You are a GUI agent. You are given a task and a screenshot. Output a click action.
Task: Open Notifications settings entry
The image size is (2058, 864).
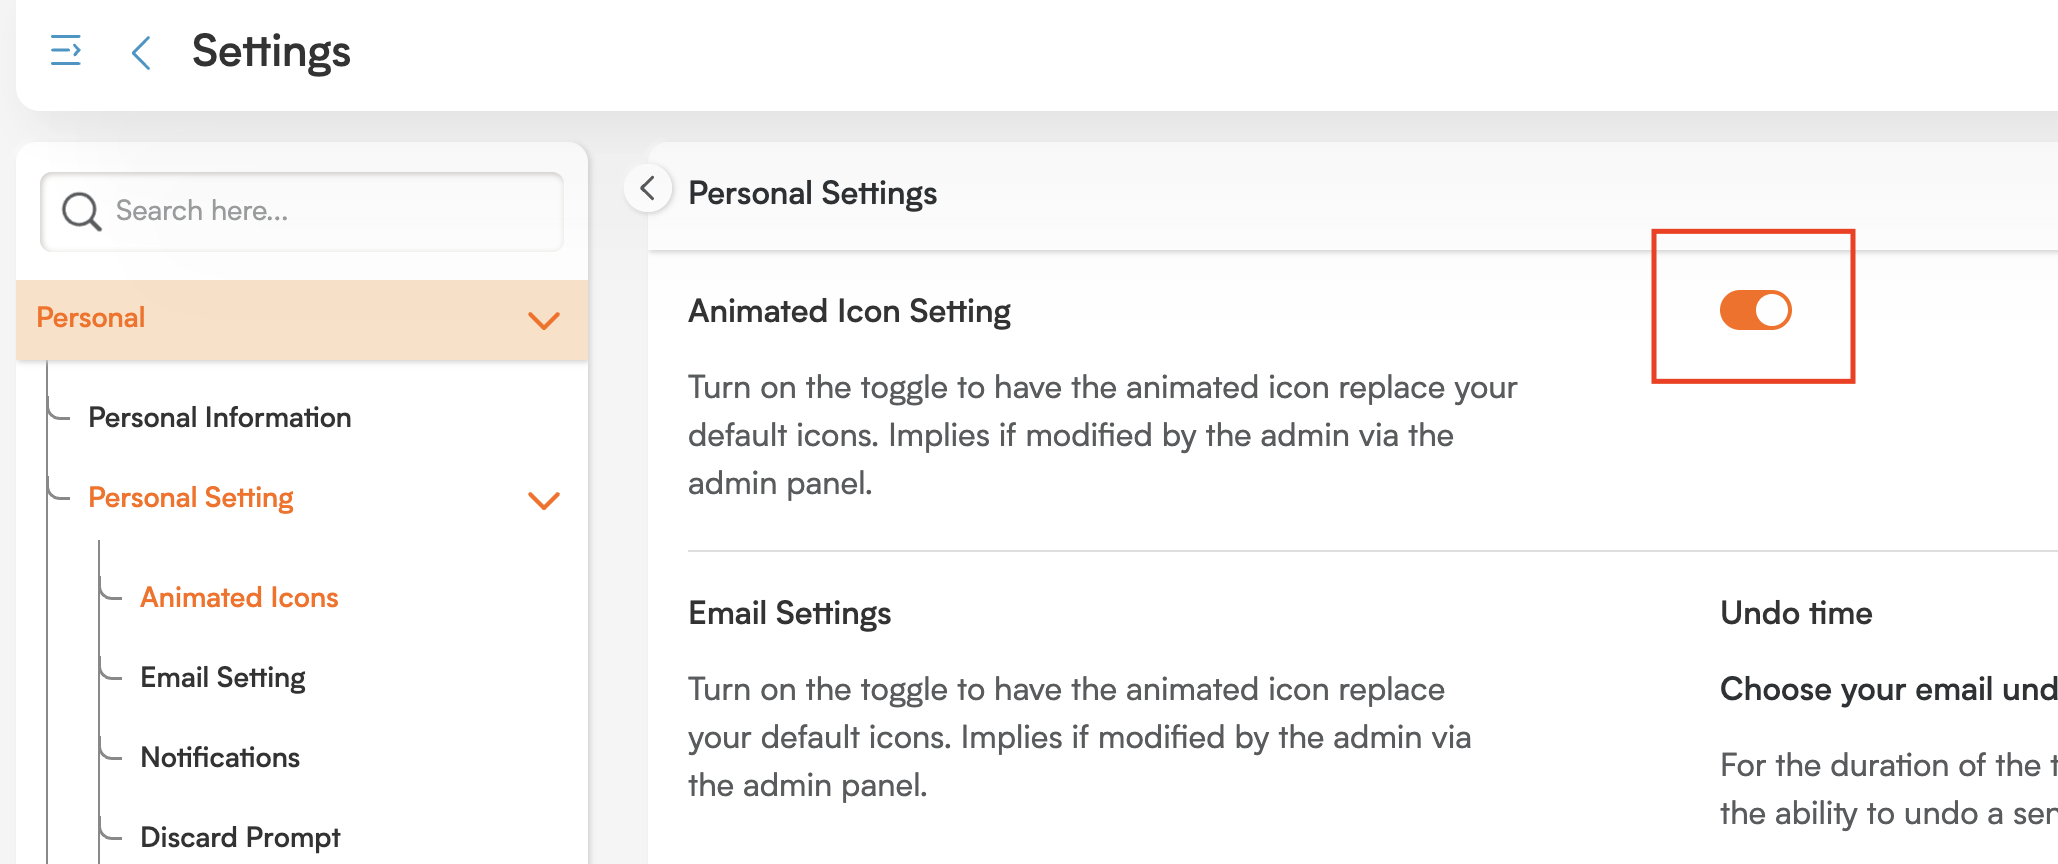pos(220,757)
